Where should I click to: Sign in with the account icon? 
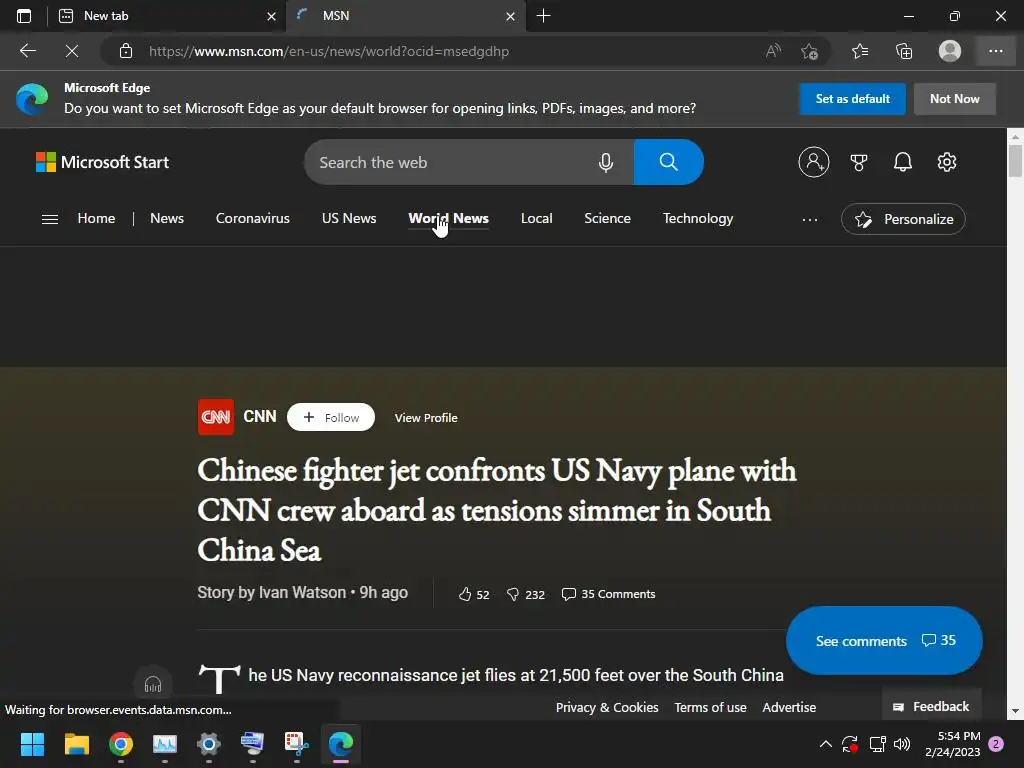(x=814, y=162)
